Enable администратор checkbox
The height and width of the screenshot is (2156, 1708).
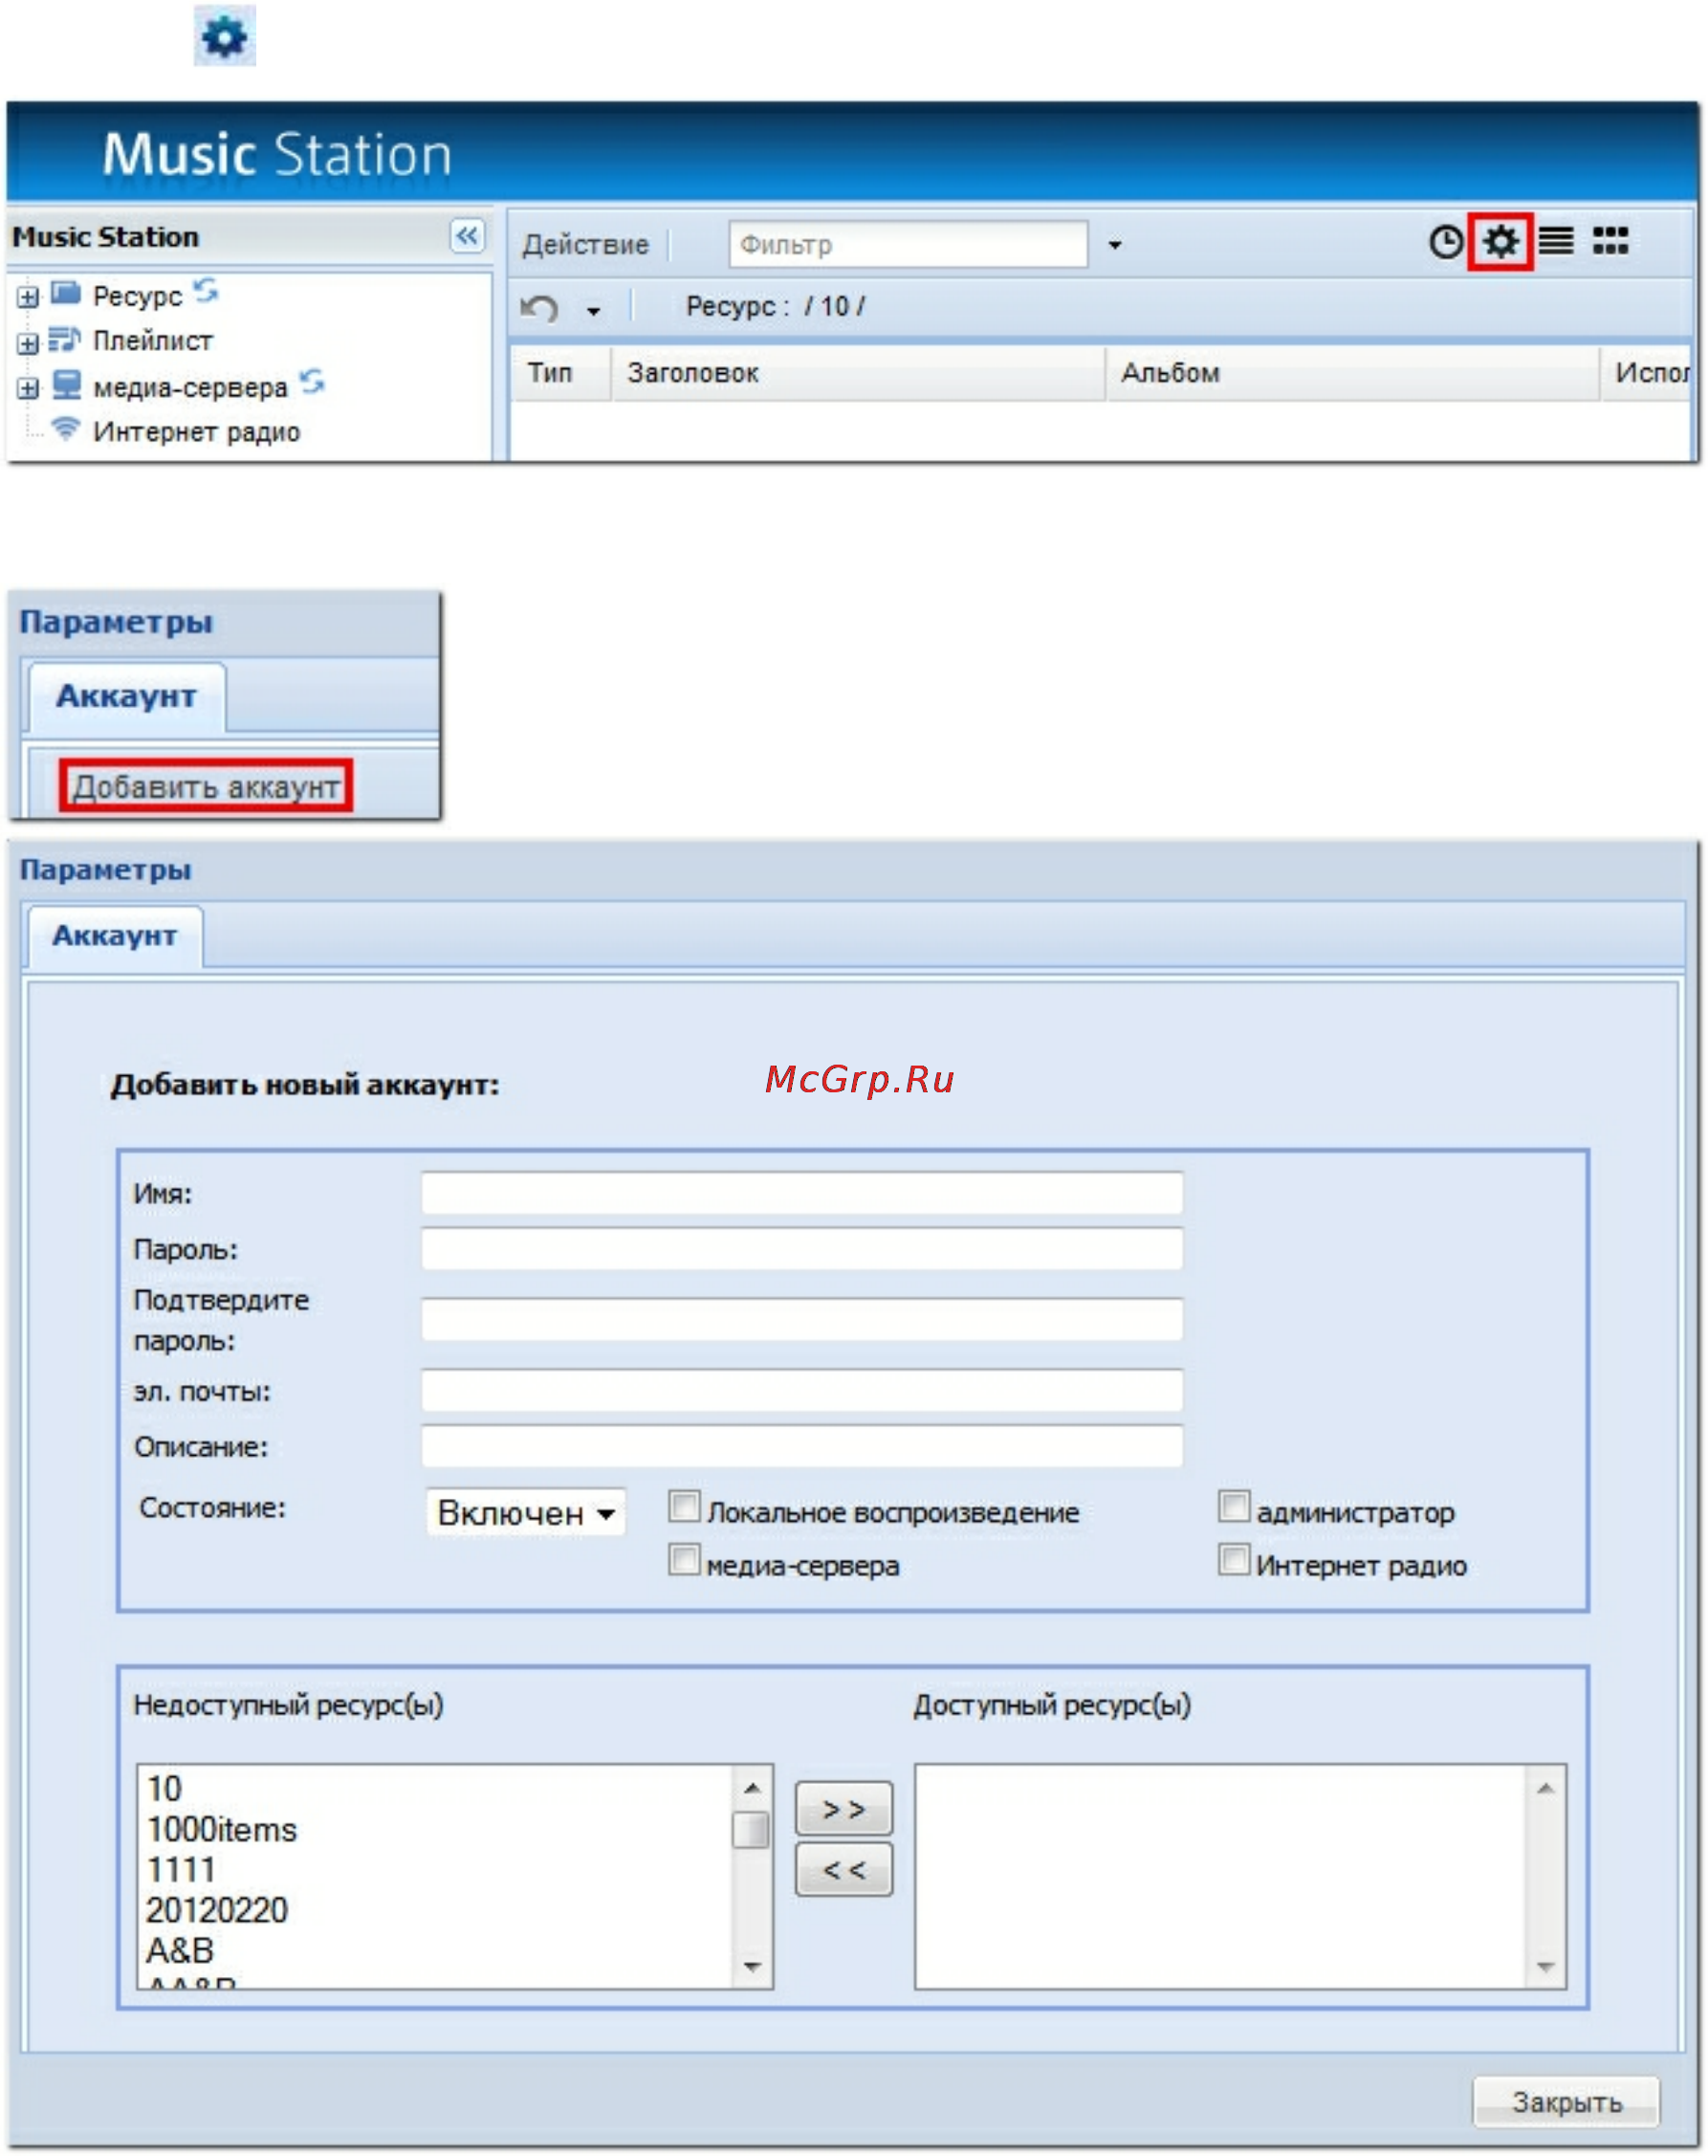1234,1506
